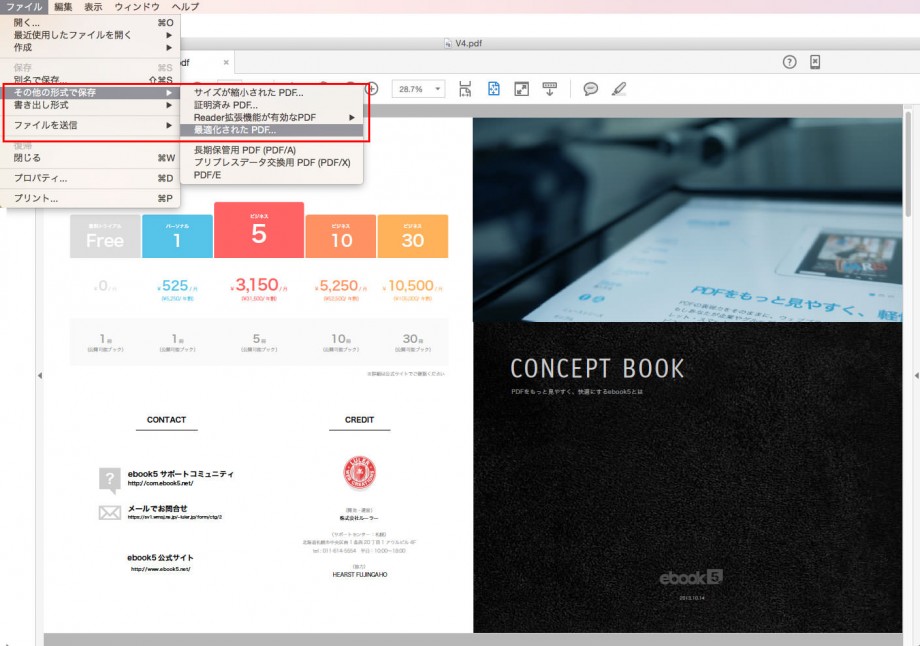Click the fit-width scrolling page icon
Image resolution: width=920 pixels, height=646 pixels.
[465, 89]
